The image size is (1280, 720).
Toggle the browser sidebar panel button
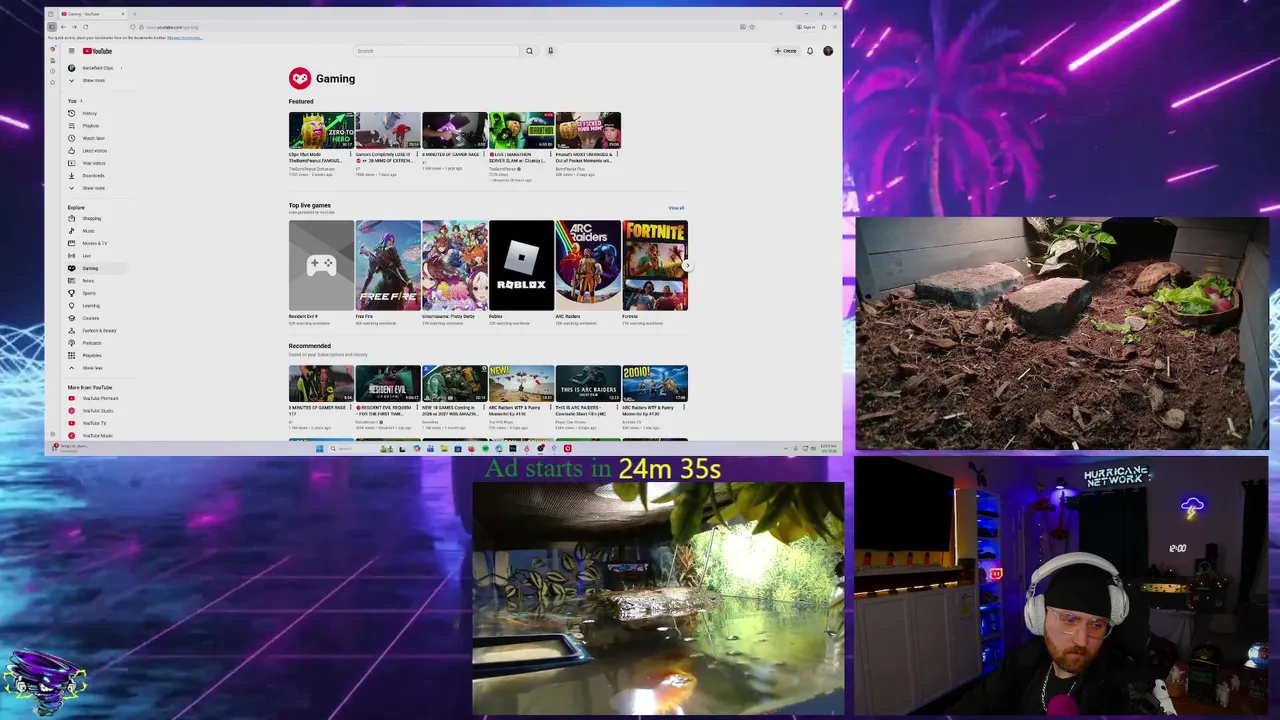pos(52,27)
